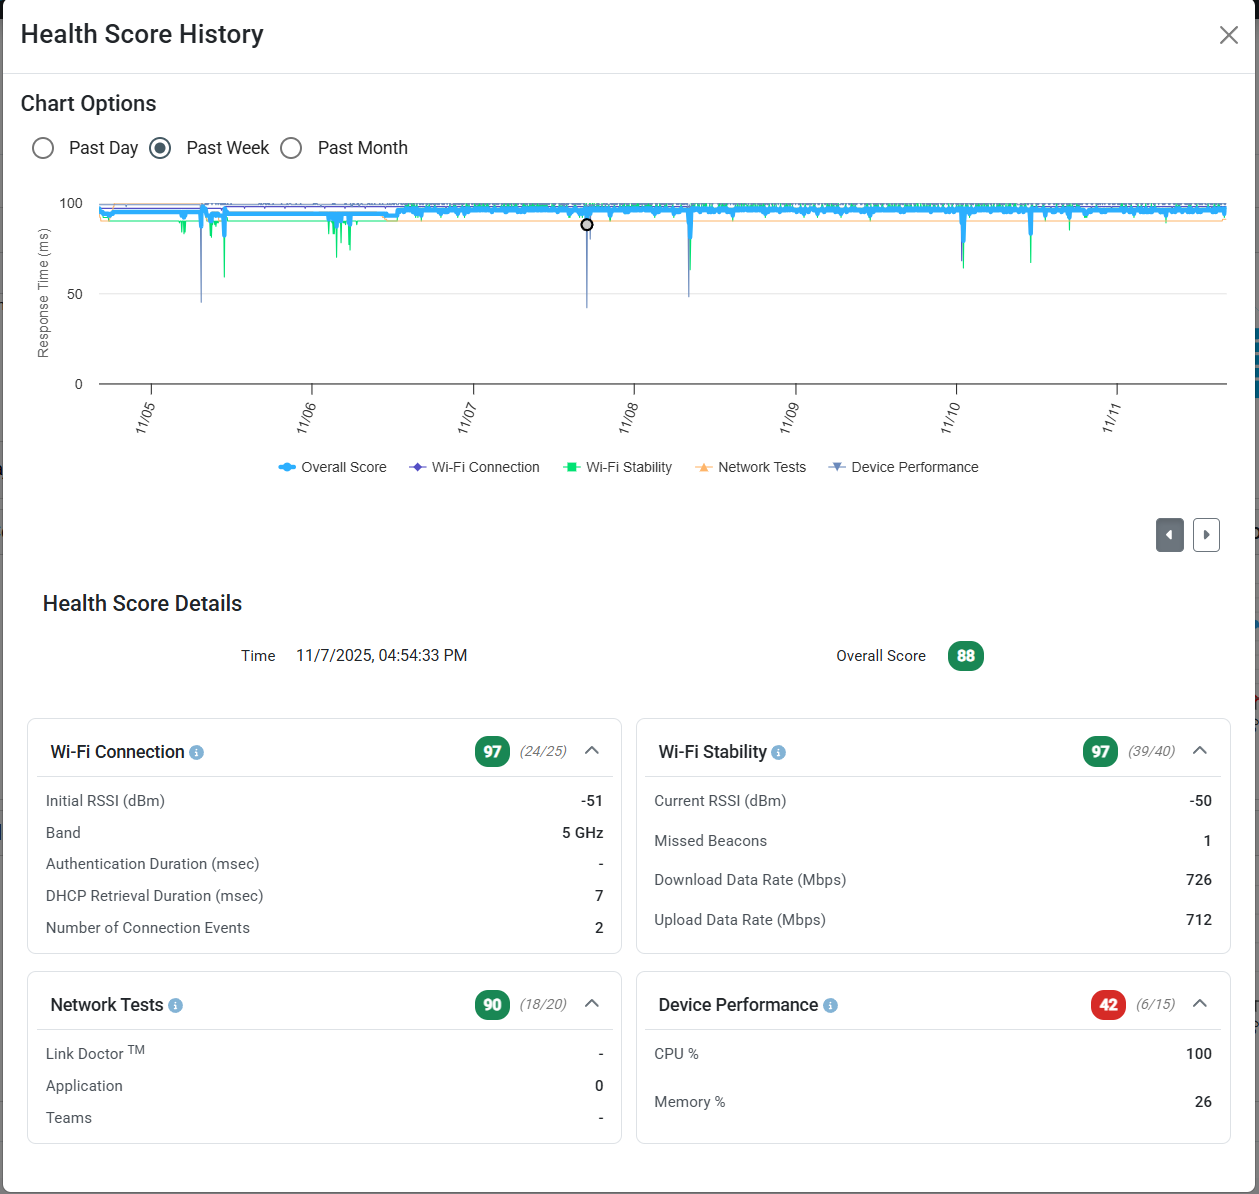Viewport: 1259px width, 1194px height.
Task: Collapse the Wi-Fi Connection panel
Action: tap(592, 751)
